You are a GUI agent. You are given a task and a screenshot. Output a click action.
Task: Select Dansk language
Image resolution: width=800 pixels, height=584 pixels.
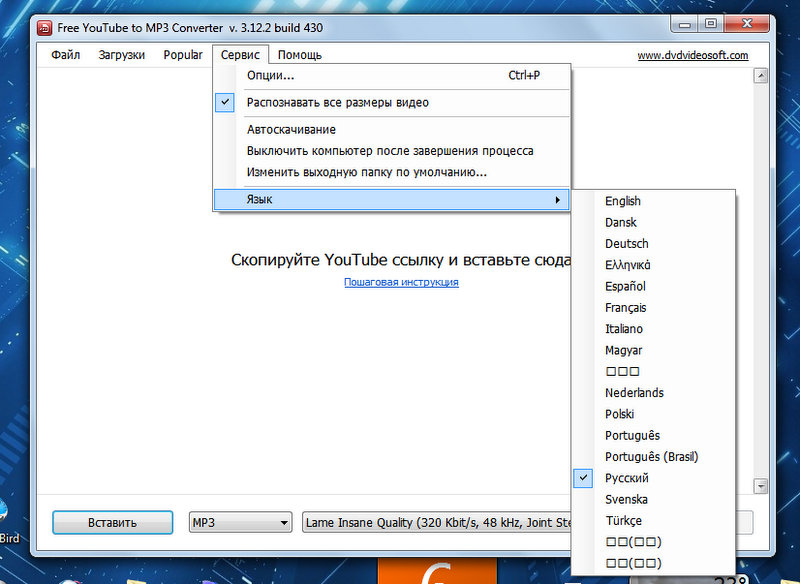coord(654,222)
